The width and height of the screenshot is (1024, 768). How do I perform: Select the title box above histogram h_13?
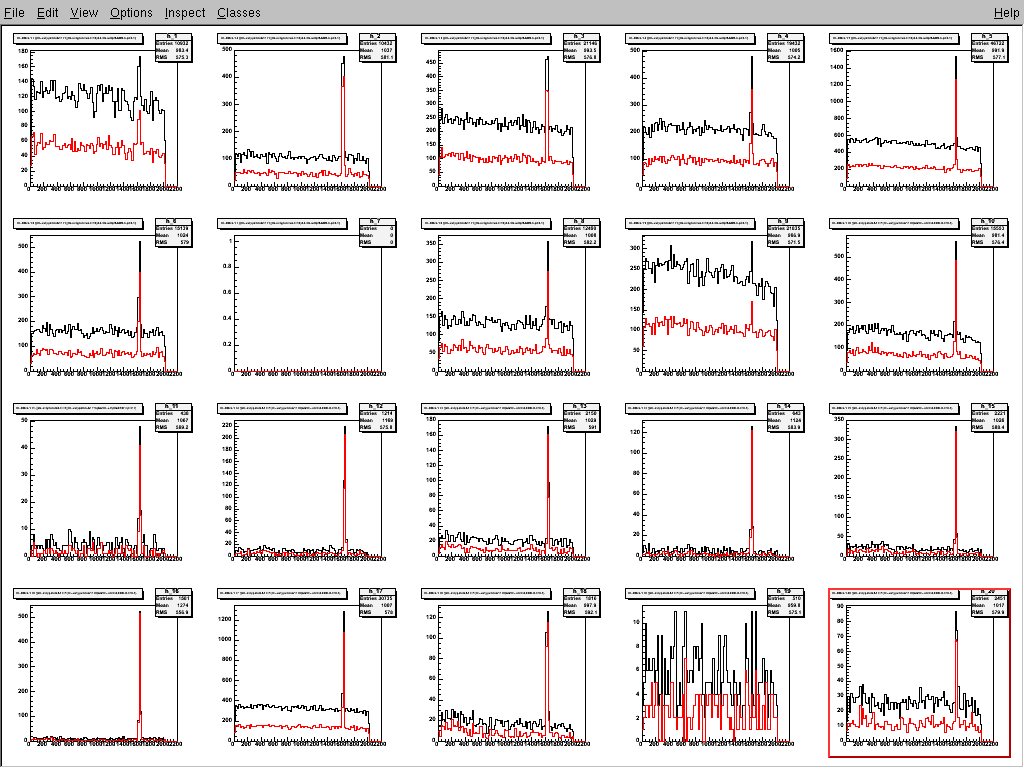click(486, 408)
